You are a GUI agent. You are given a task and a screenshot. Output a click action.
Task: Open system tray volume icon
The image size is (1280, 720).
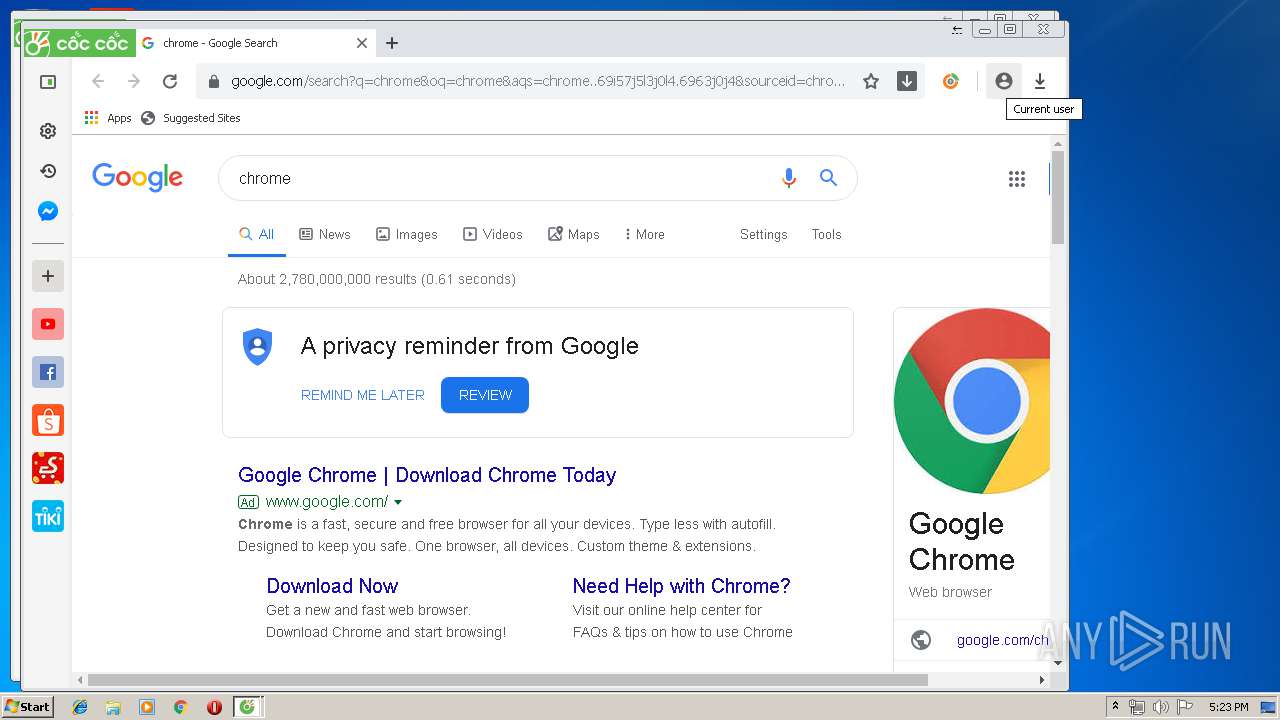click(x=1161, y=707)
